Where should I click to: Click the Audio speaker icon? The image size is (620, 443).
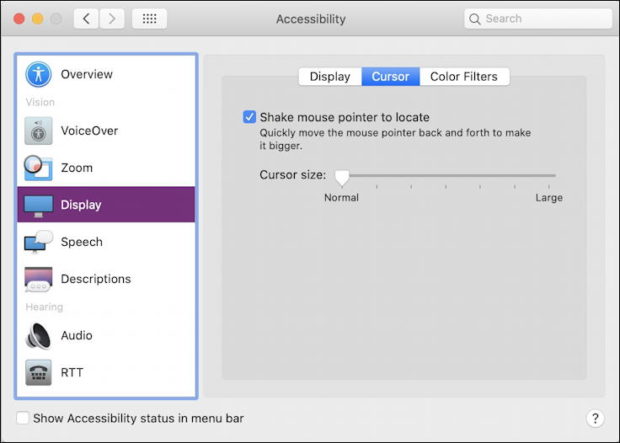pos(38,336)
